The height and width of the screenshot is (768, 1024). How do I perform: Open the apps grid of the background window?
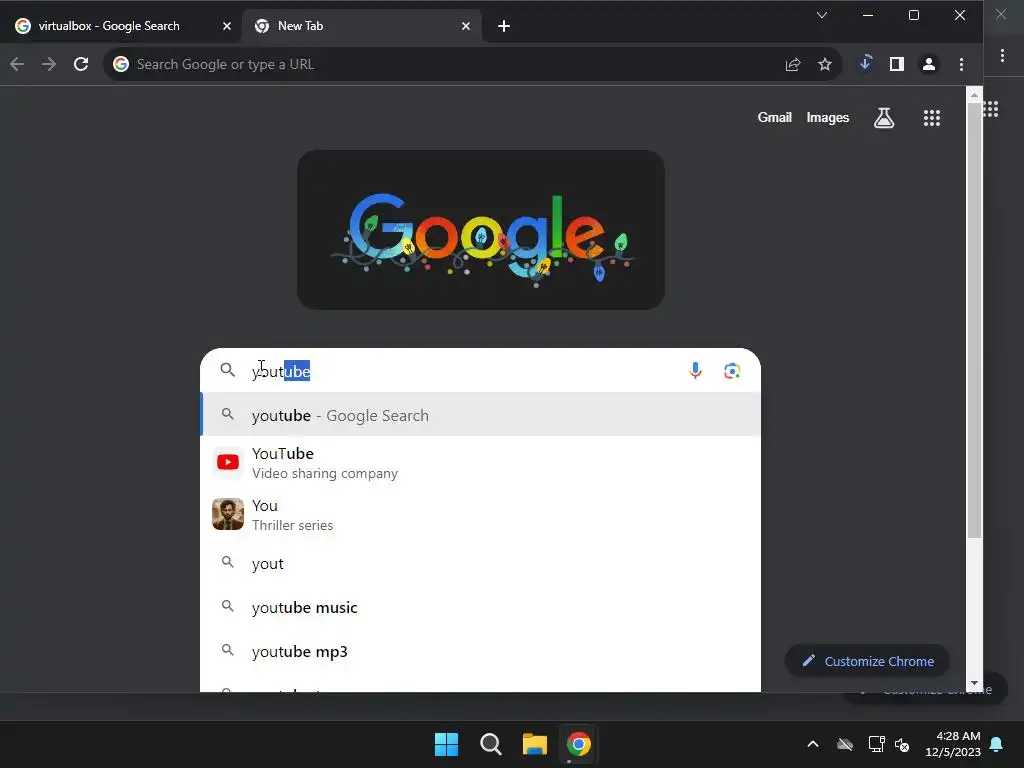[991, 109]
